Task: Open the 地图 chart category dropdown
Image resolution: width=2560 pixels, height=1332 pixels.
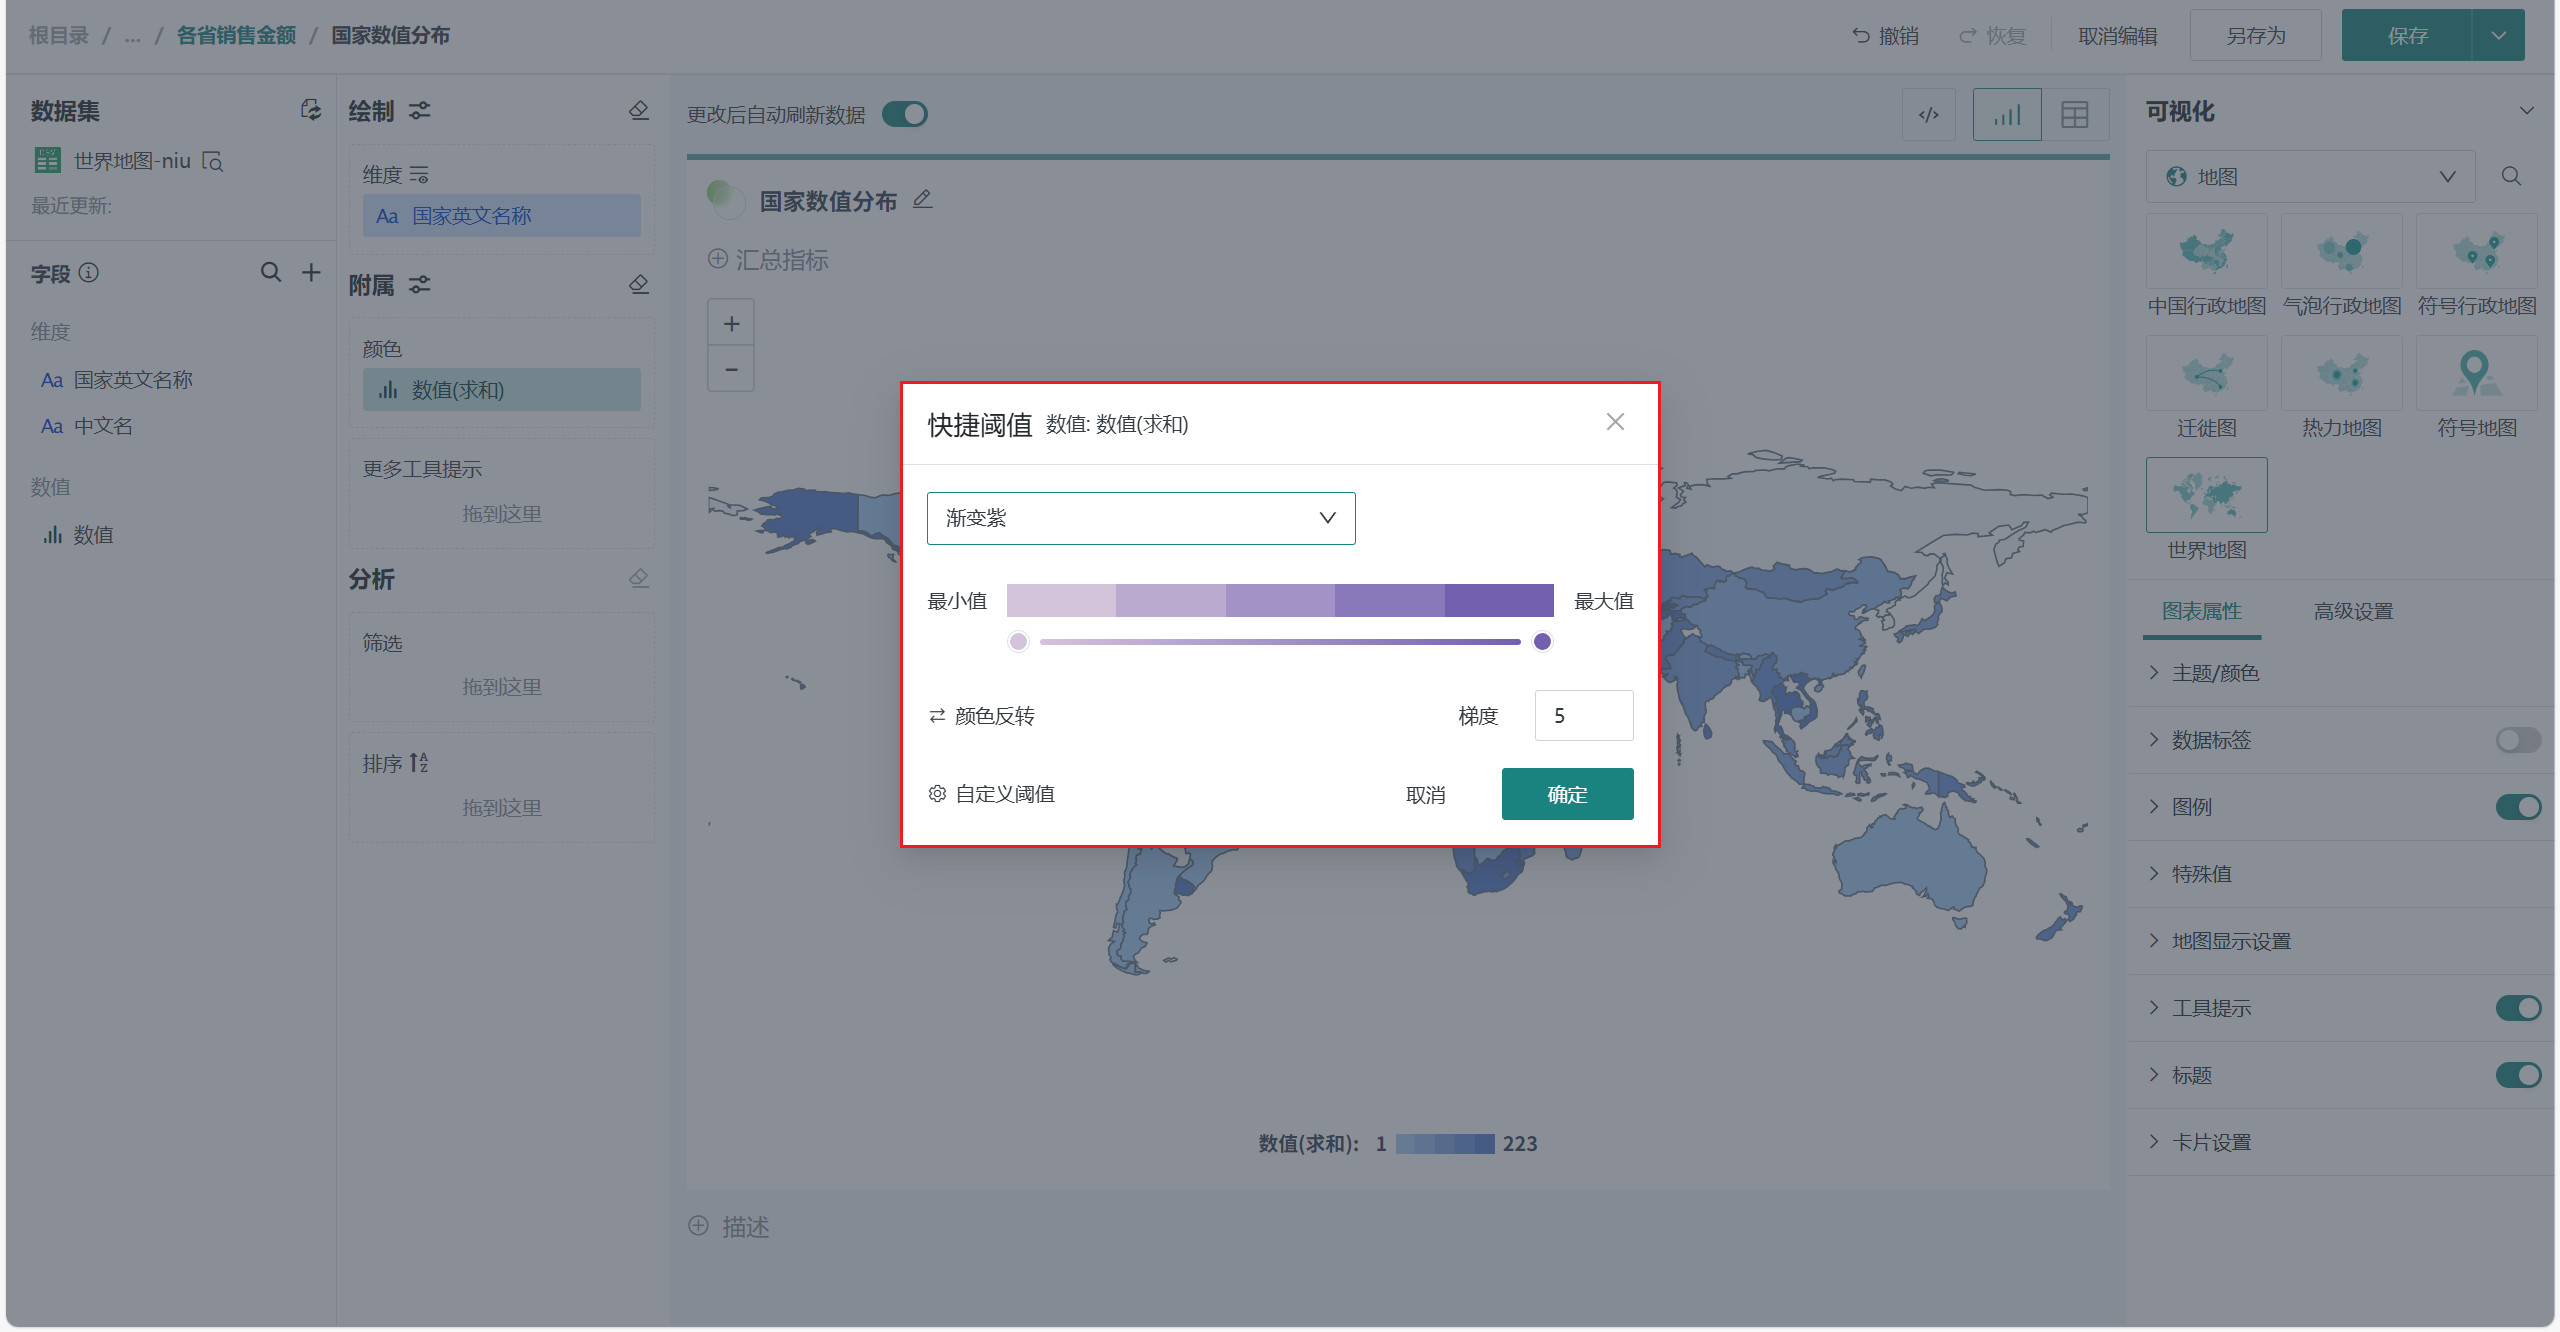Action: (x=2310, y=177)
